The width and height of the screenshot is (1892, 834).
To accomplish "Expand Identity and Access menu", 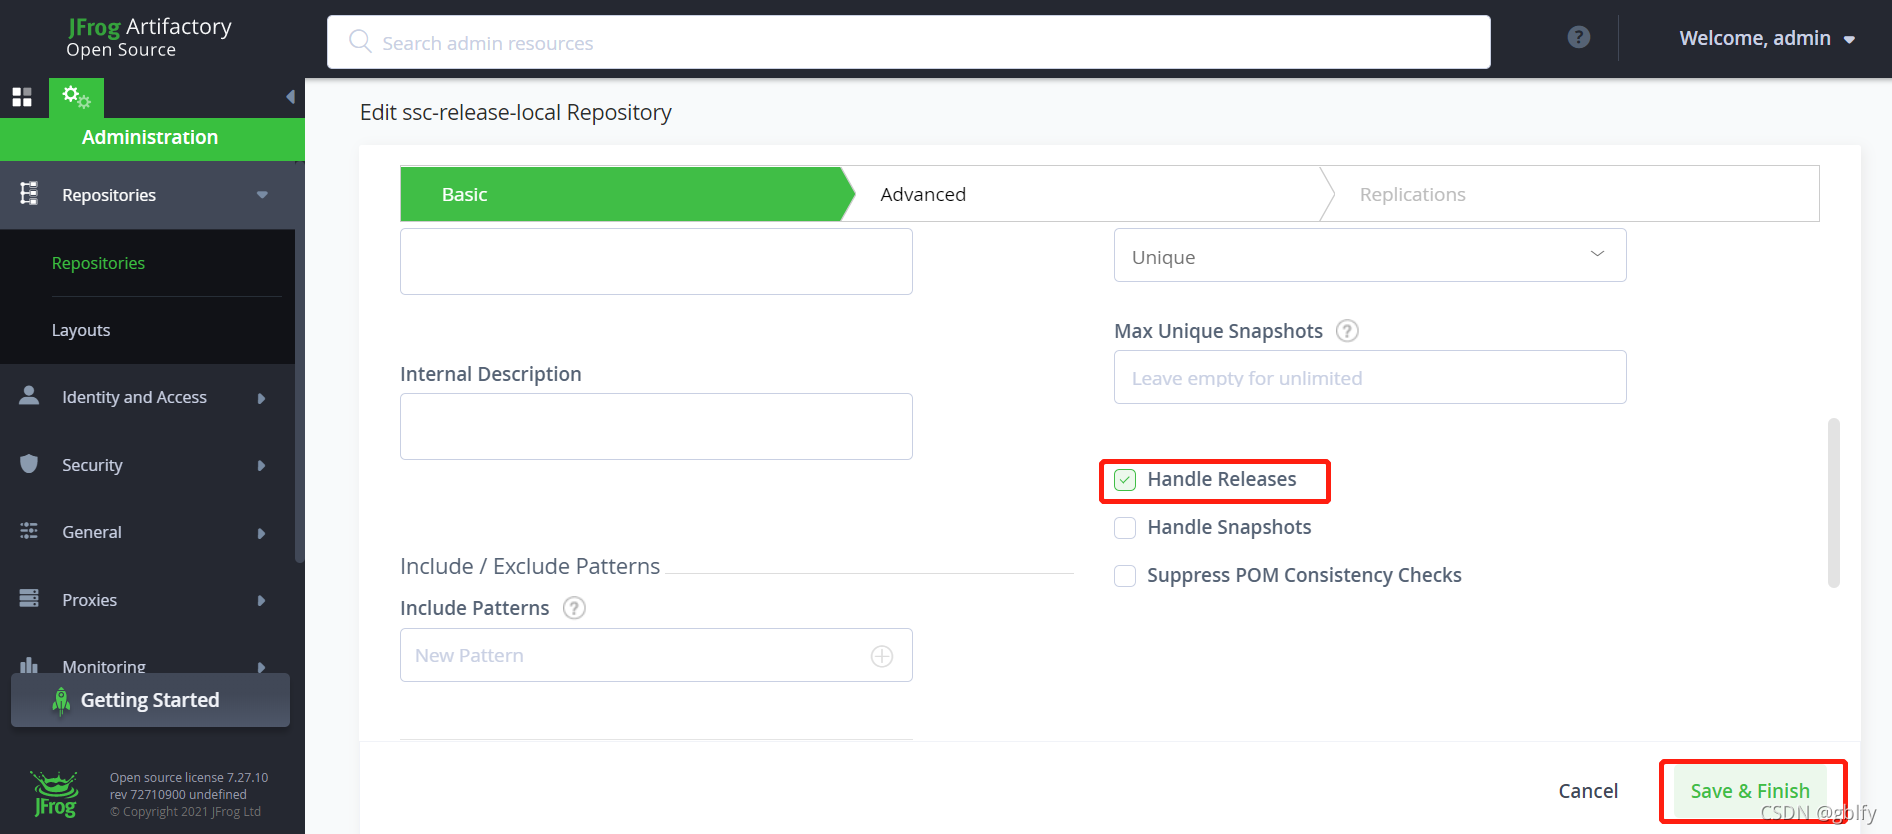I will (262, 398).
